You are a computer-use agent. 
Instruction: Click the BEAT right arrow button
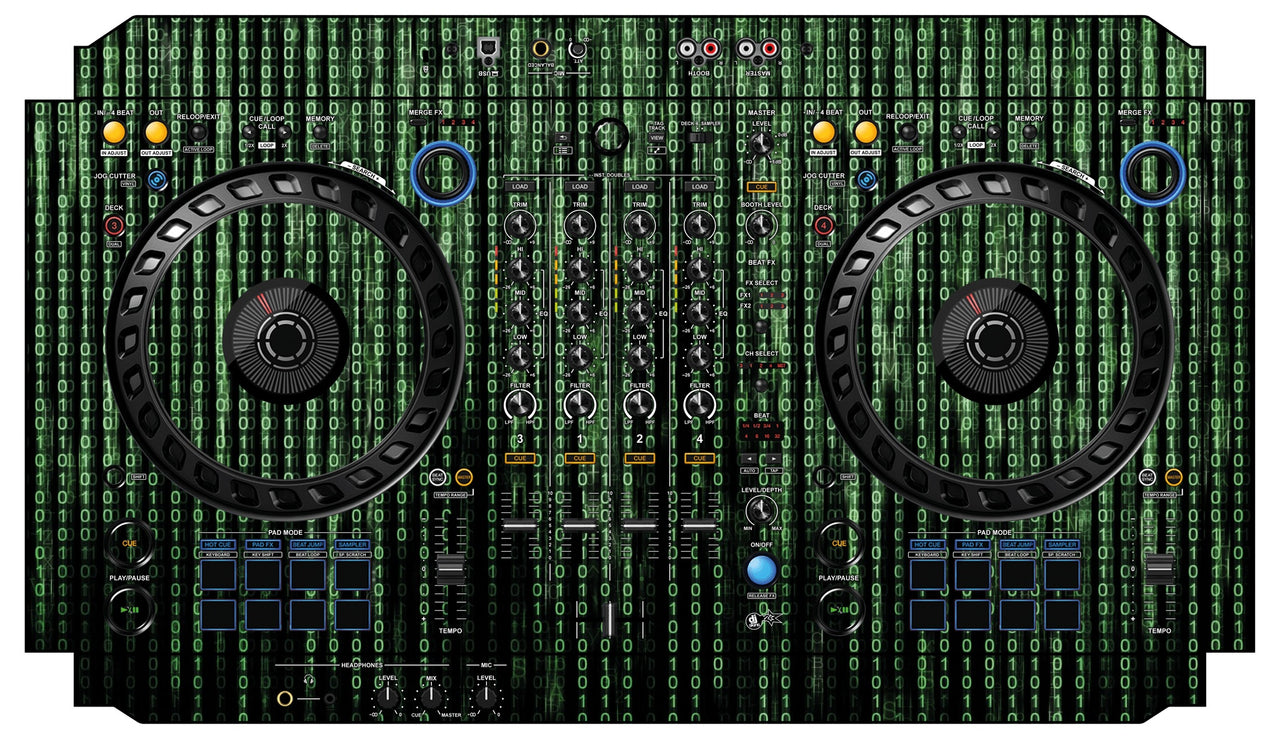click(x=774, y=458)
